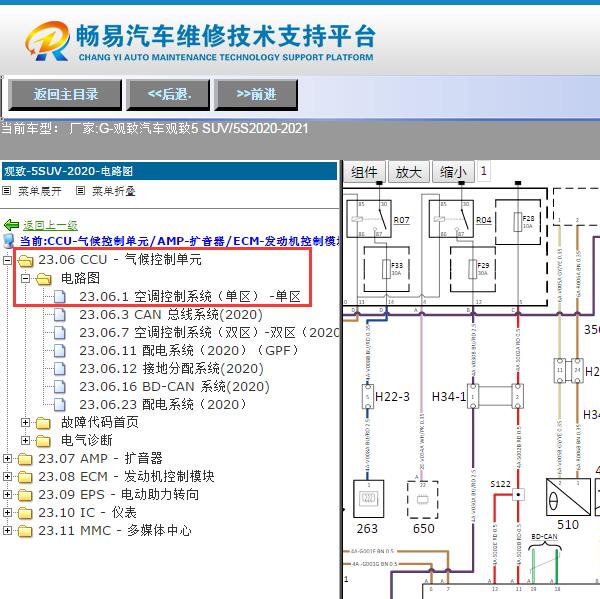Click the 观致-5SUV-2020-电路图 panel header
The width and height of the screenshot is (600, 599).
pos(169,171)
